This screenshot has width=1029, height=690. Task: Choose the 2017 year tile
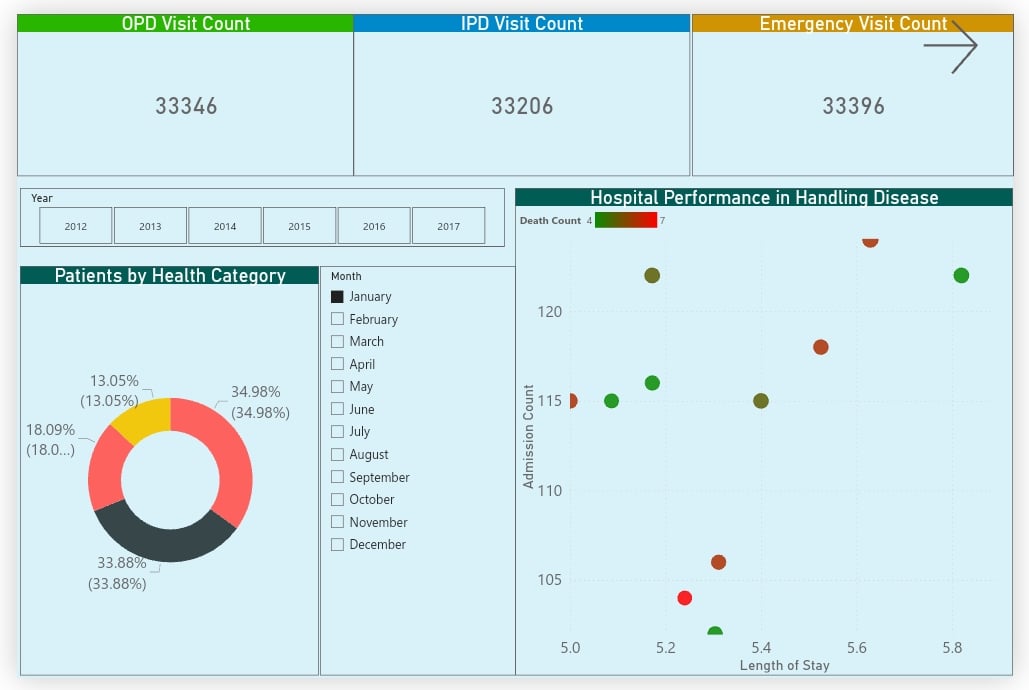(448, 226)
